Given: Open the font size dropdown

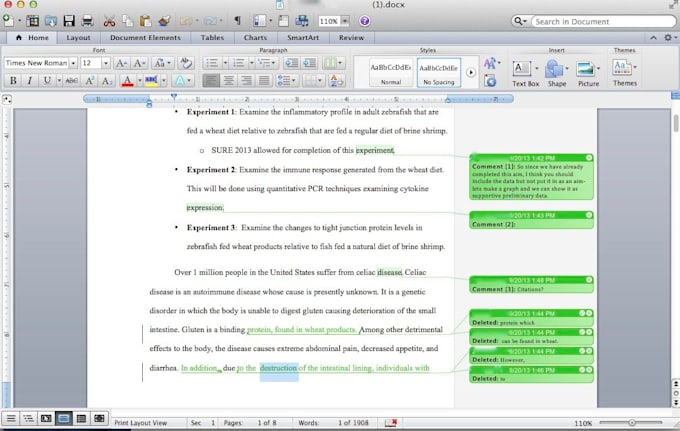Looking at the screenshot, I should pos(105,63).
